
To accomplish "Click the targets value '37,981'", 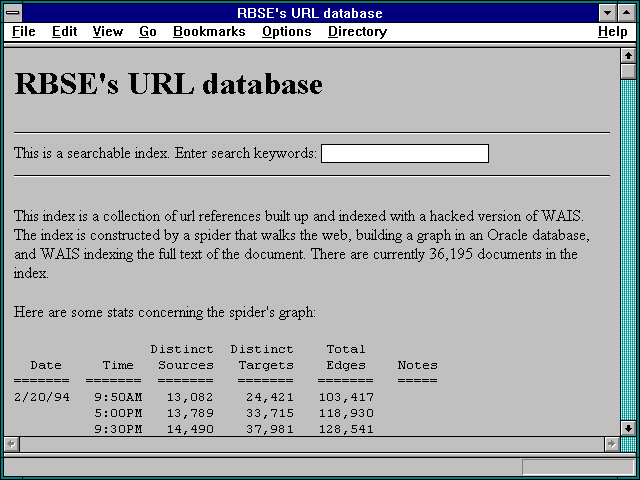I will point(270,429).
